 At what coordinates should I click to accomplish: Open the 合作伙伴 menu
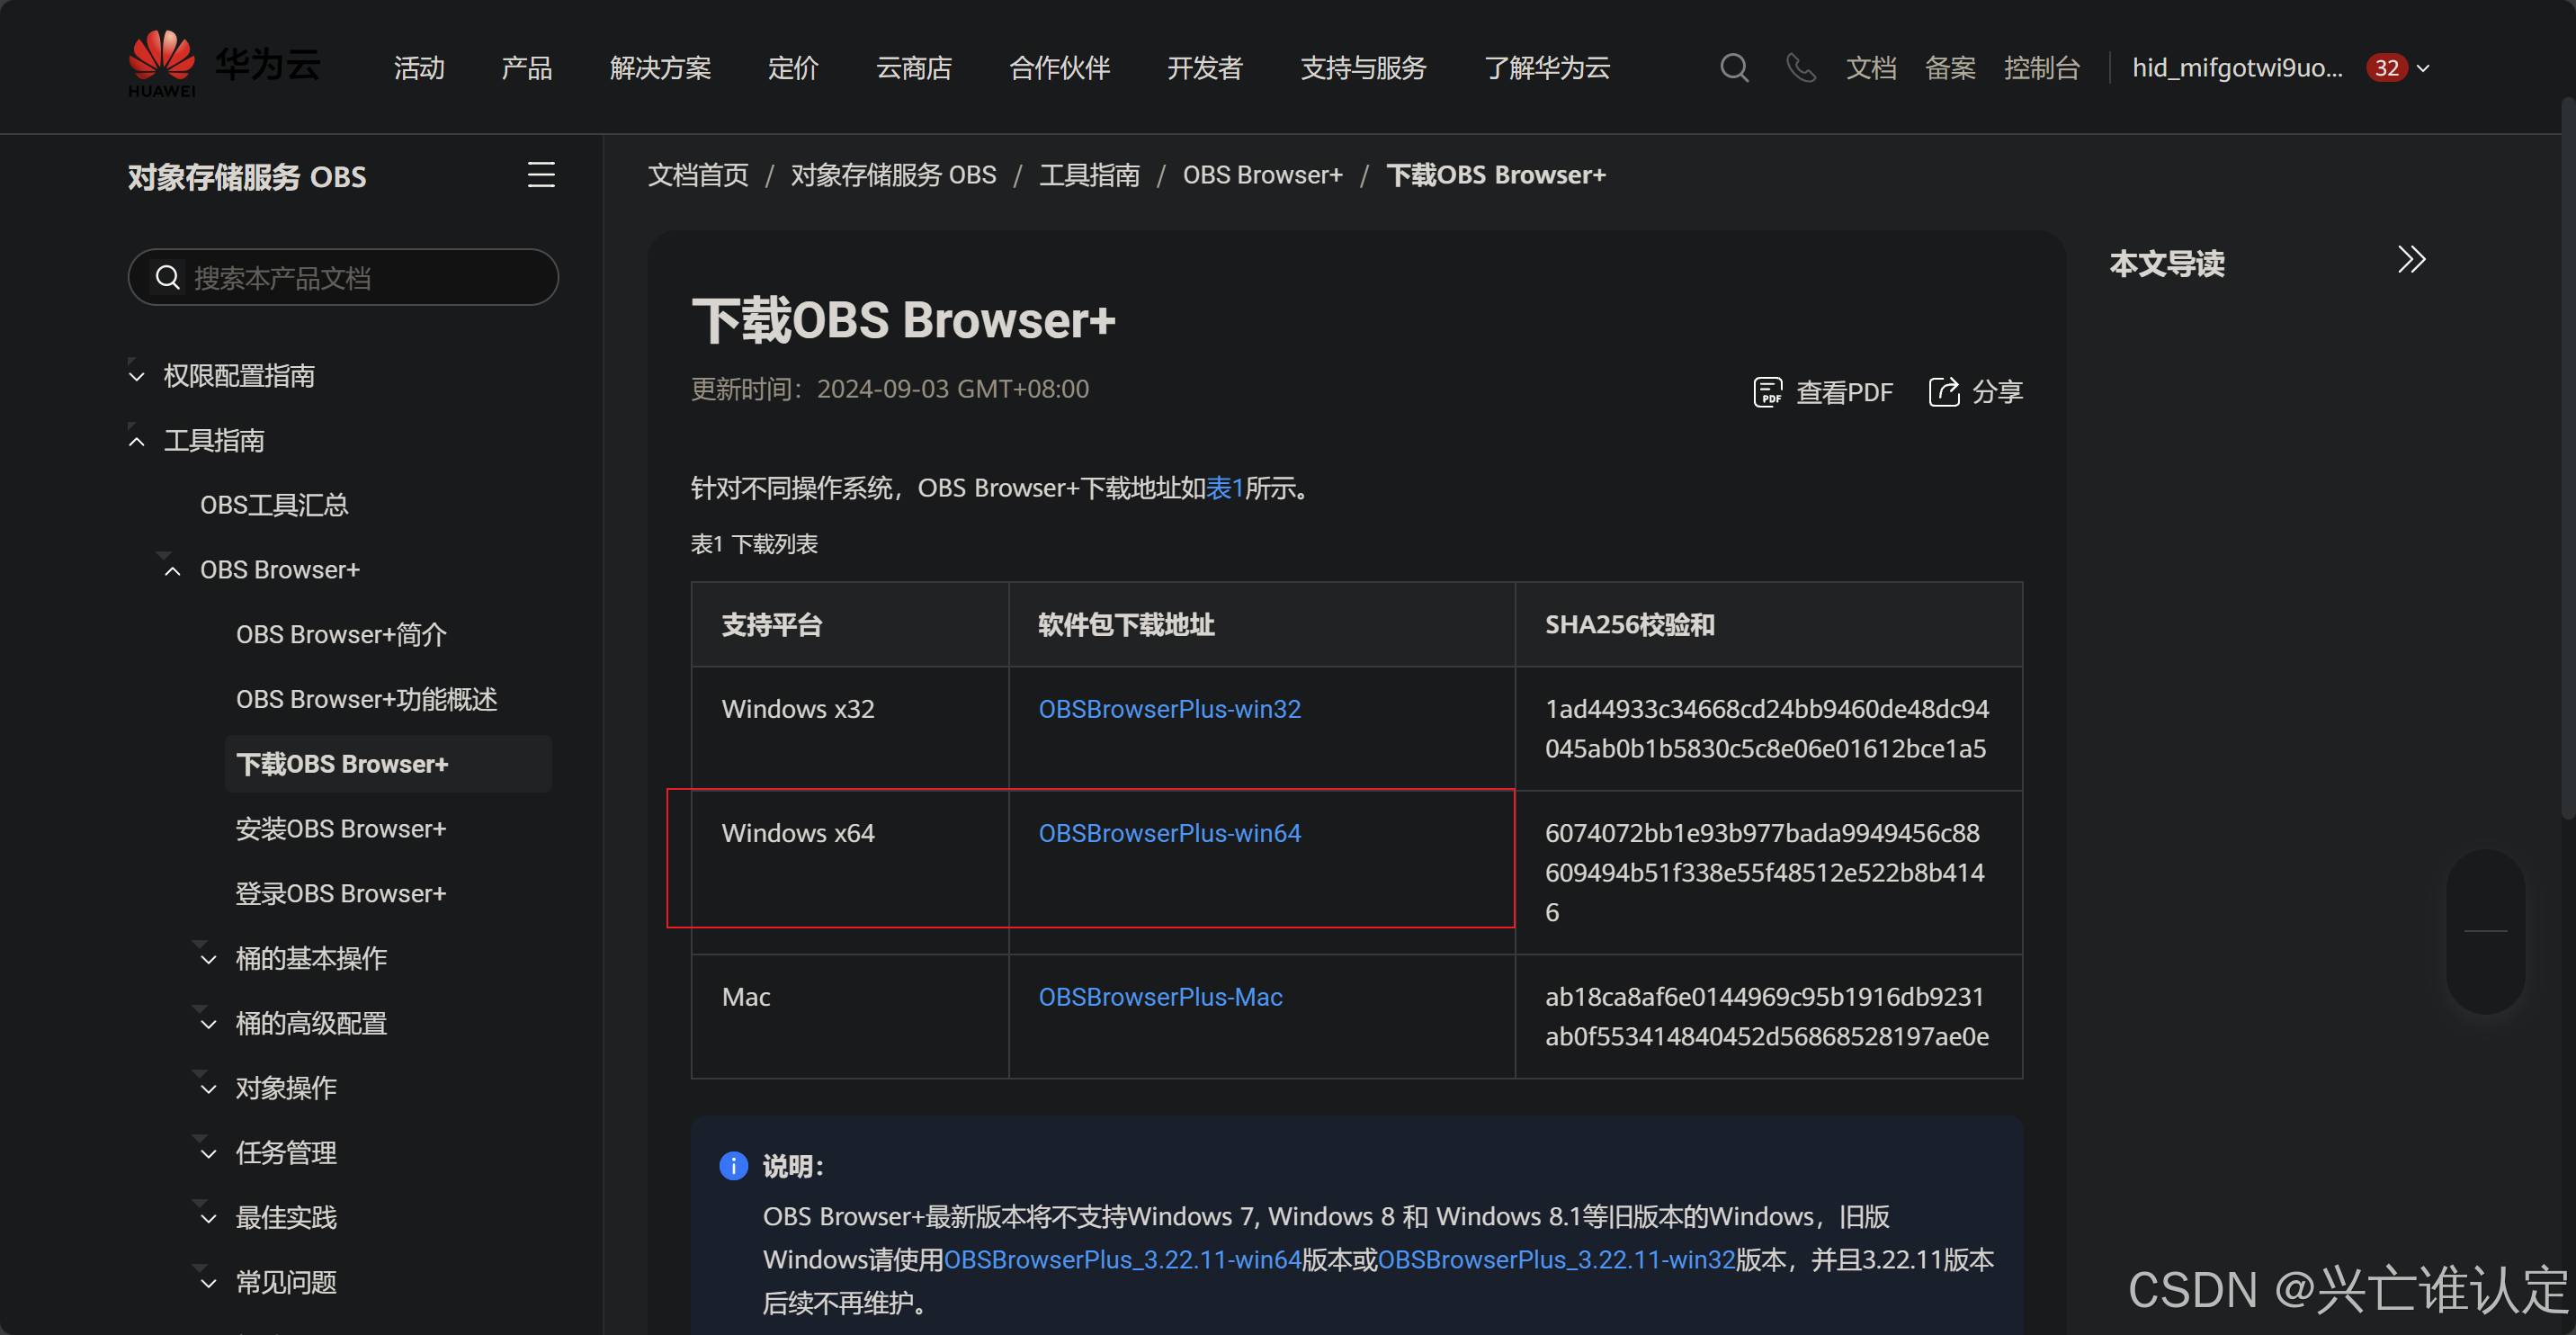(x=1060, y=68)
